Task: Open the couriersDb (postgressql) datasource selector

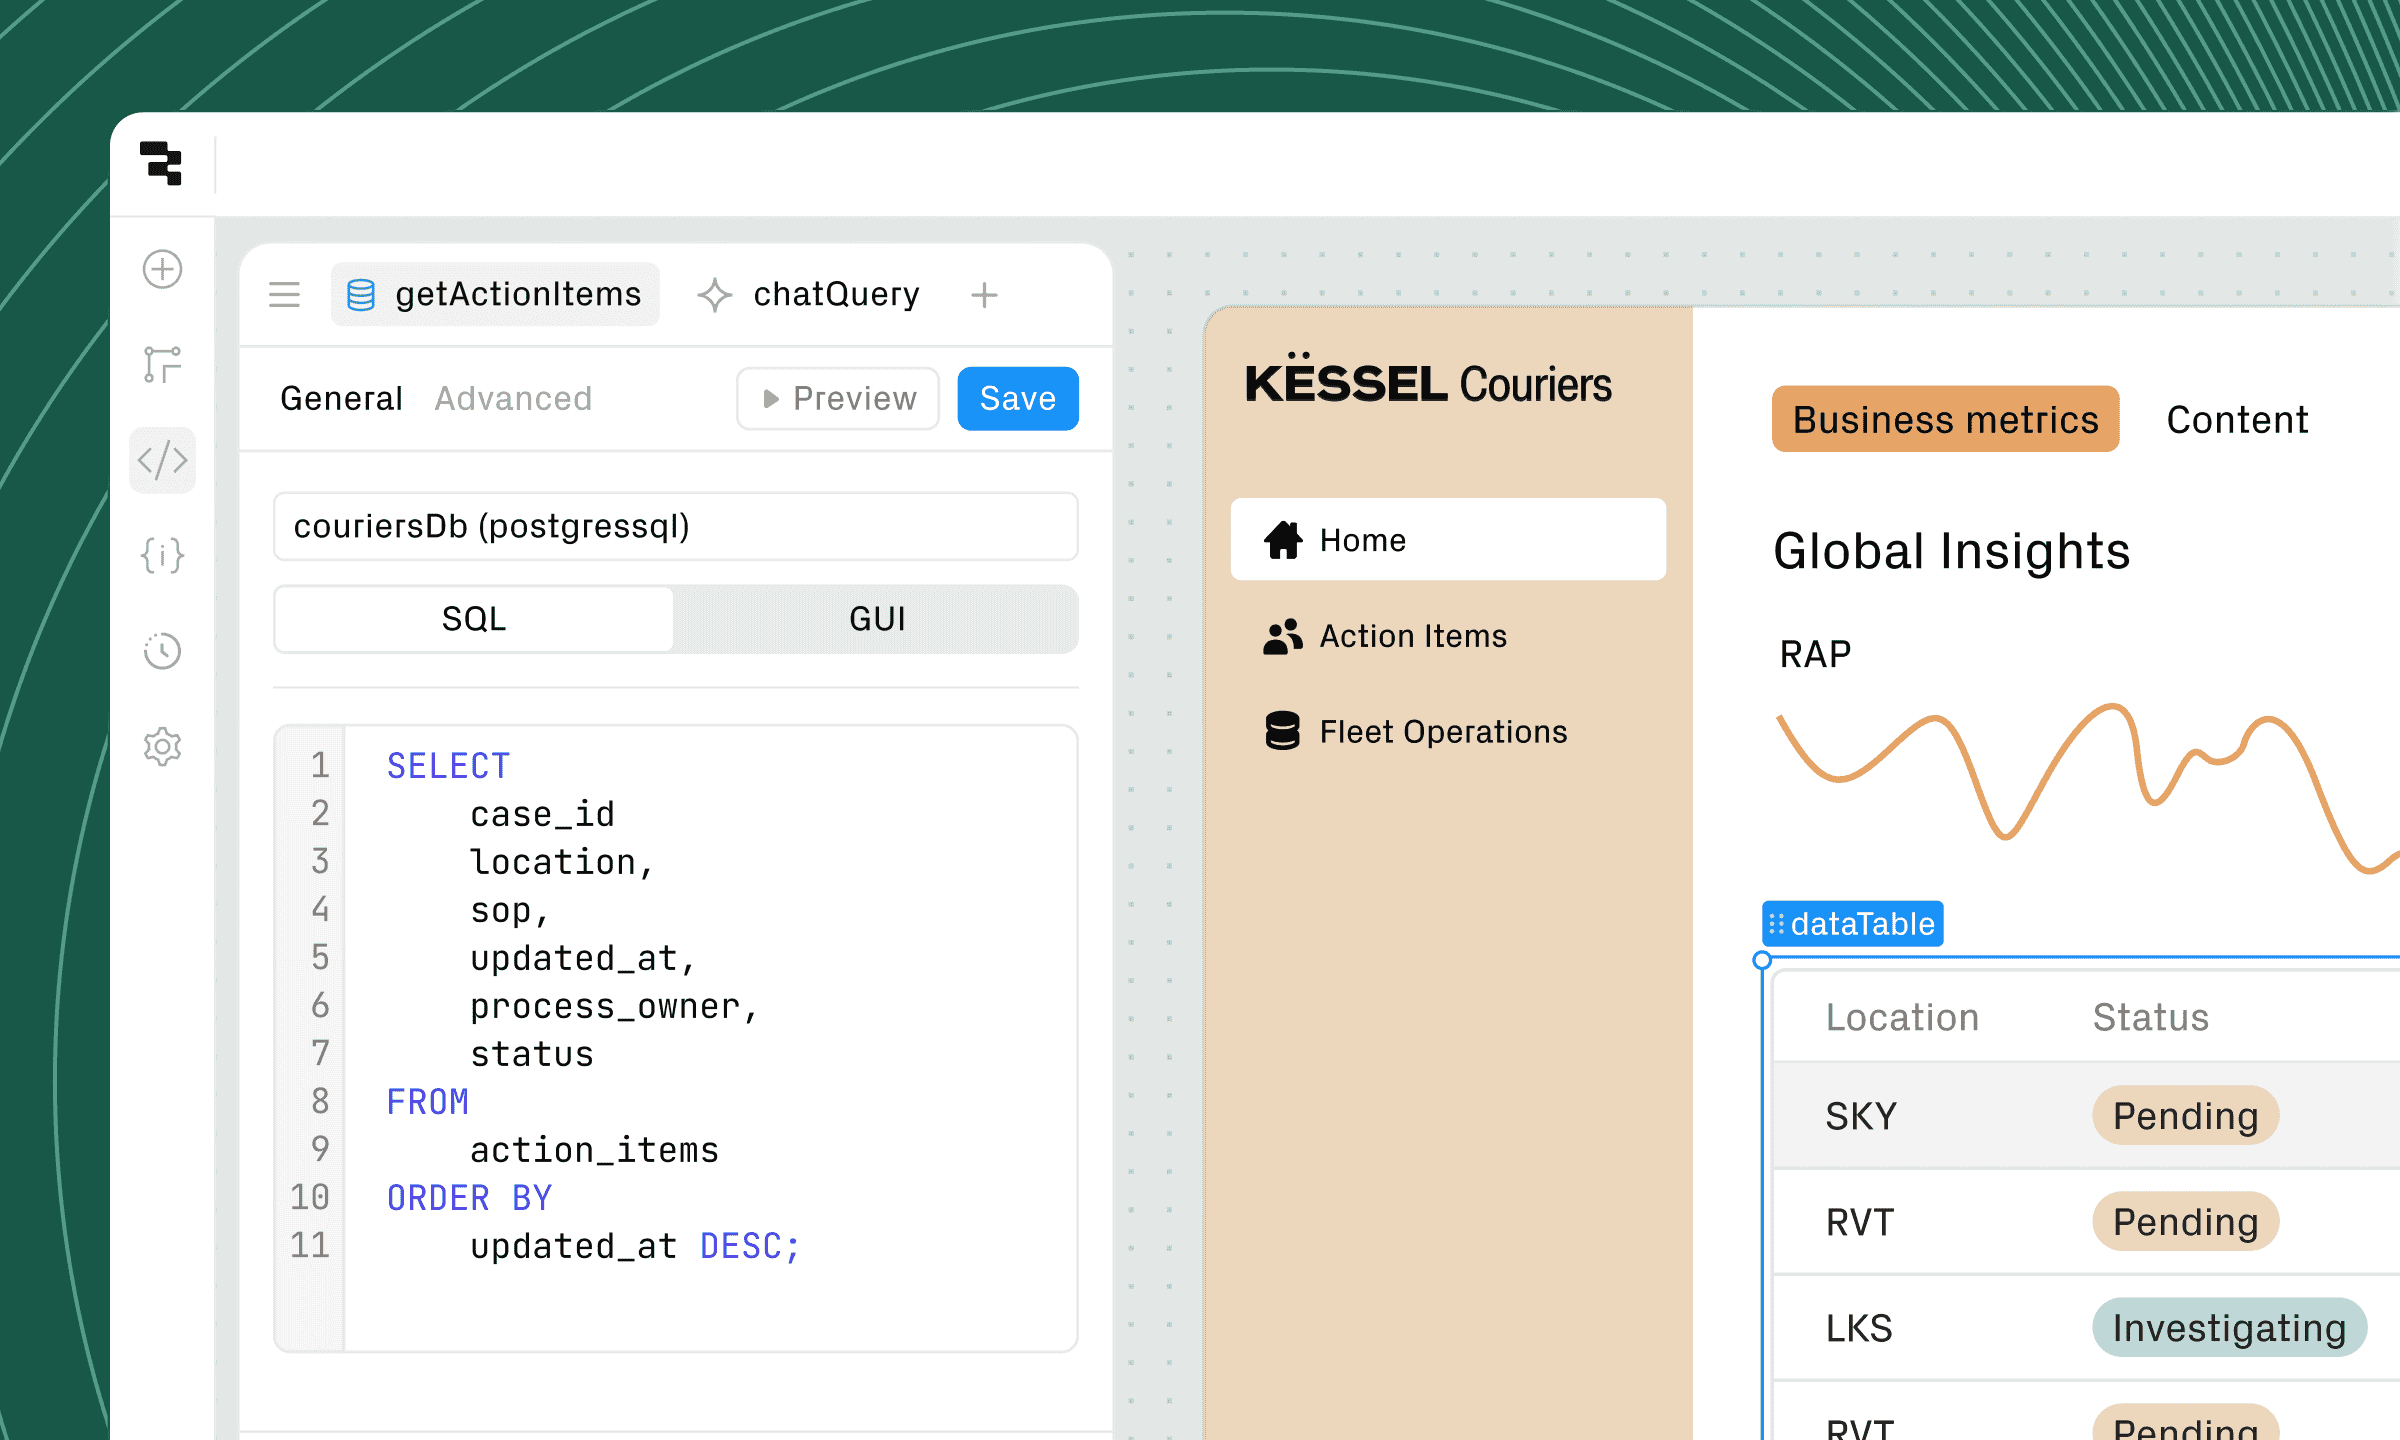Action: 675,526
